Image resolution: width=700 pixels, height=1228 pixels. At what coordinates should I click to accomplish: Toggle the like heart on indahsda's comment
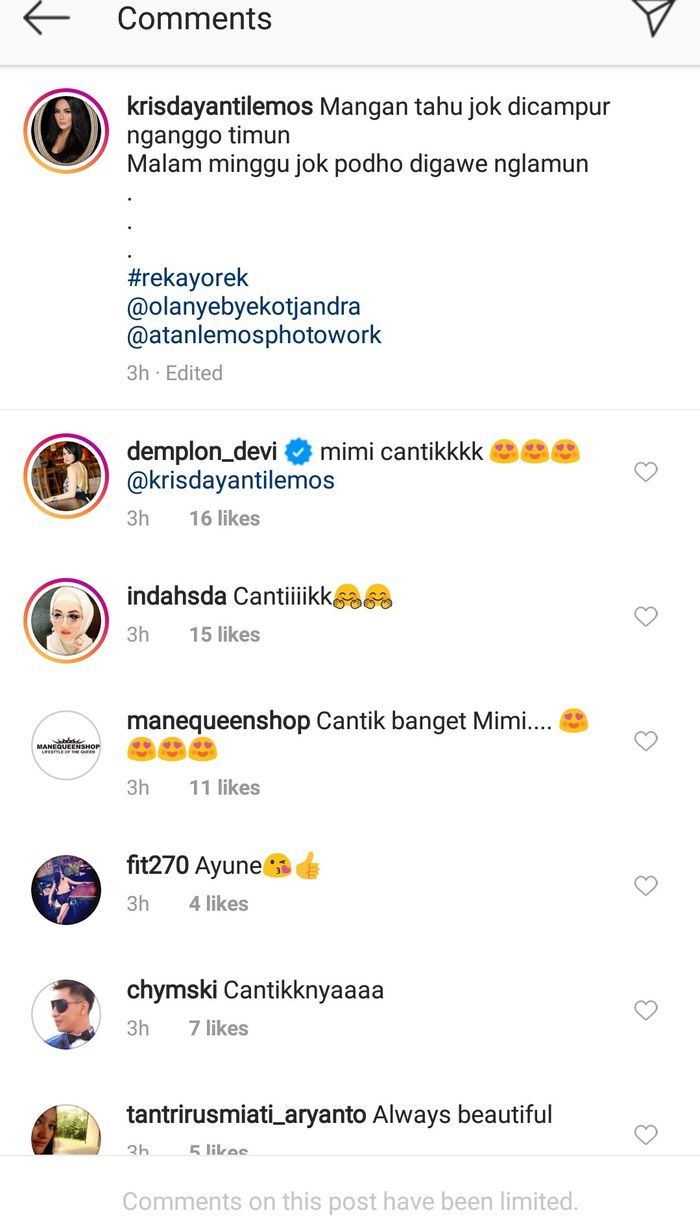[646, 615]
